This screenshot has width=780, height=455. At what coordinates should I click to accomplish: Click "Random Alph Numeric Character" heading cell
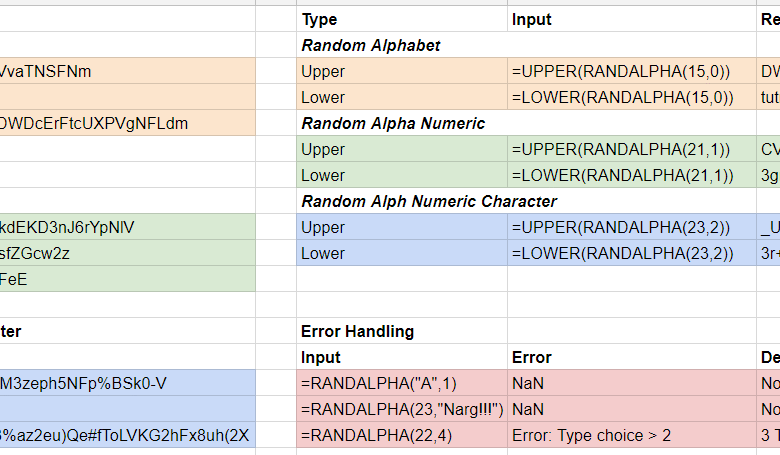400,201
